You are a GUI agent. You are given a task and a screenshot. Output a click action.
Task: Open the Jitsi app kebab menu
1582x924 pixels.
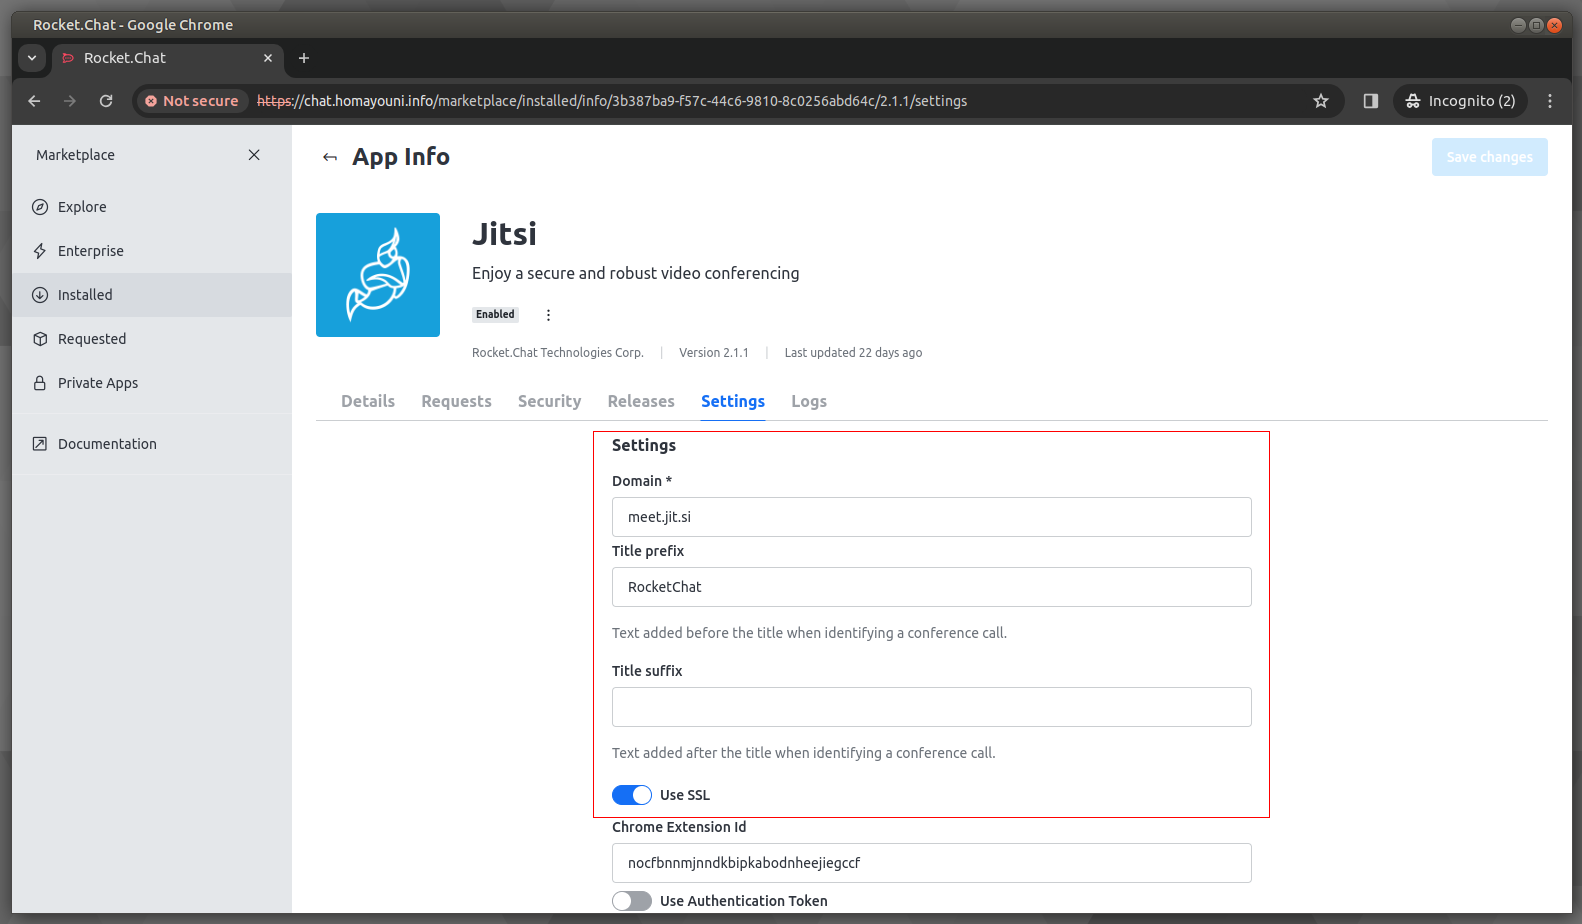pos(548,315)
